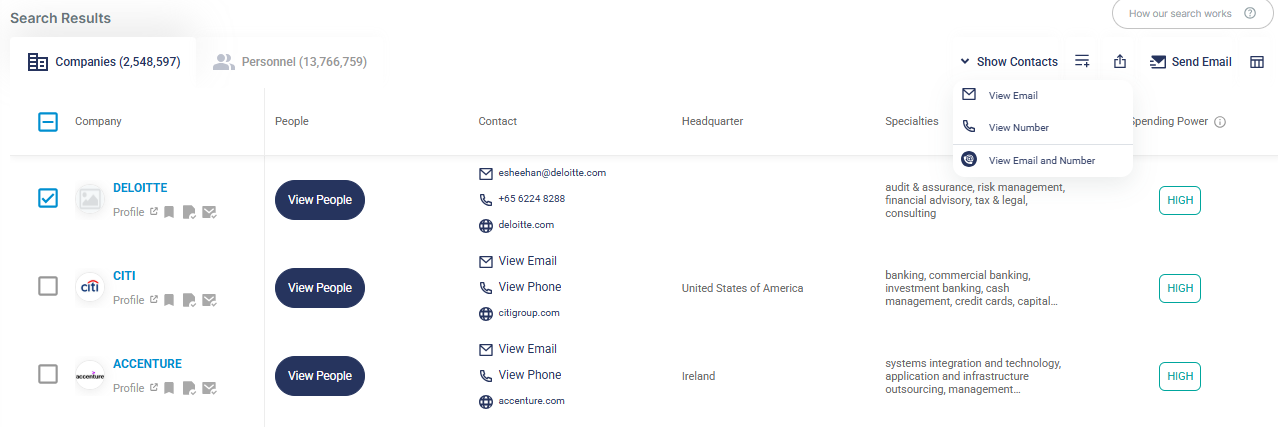Open the accenture.com website link
Viewport: 1278px width, 427px height.
(531, 401)
